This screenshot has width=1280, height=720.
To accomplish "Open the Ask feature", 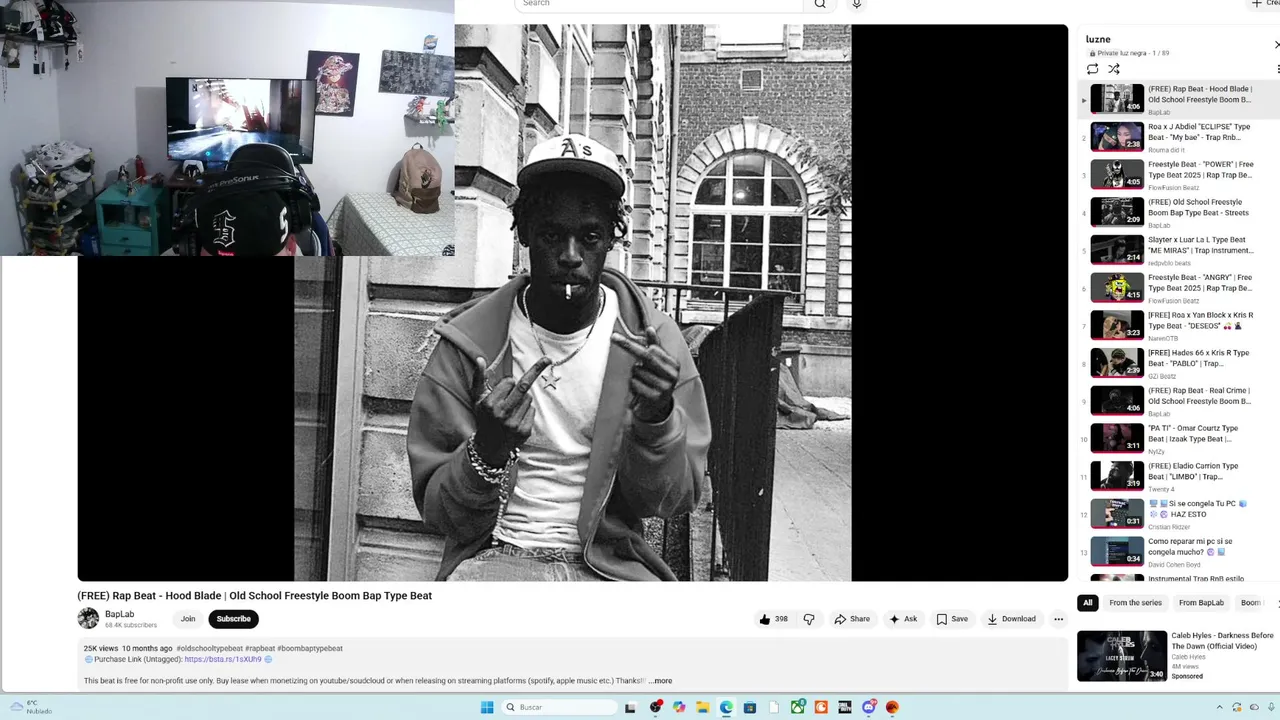I will (x=903, y=619).
